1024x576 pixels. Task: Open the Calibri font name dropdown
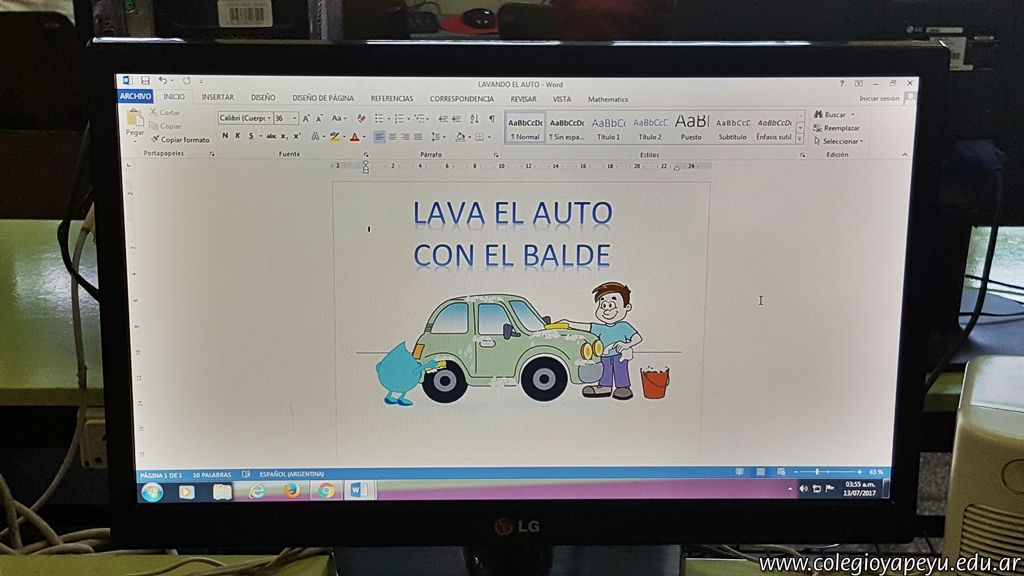pyautogui.click(x=244, y=118)
